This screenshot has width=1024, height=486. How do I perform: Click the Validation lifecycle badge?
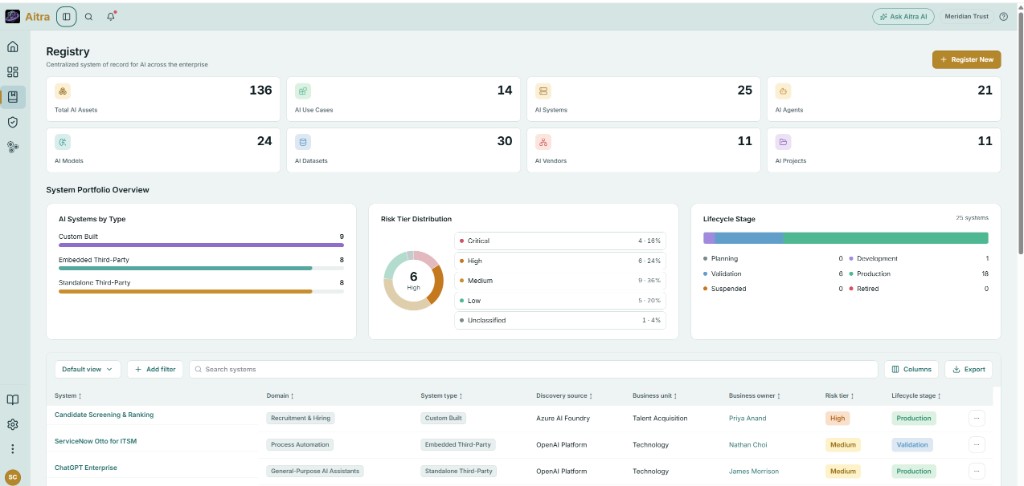point(912,445)
